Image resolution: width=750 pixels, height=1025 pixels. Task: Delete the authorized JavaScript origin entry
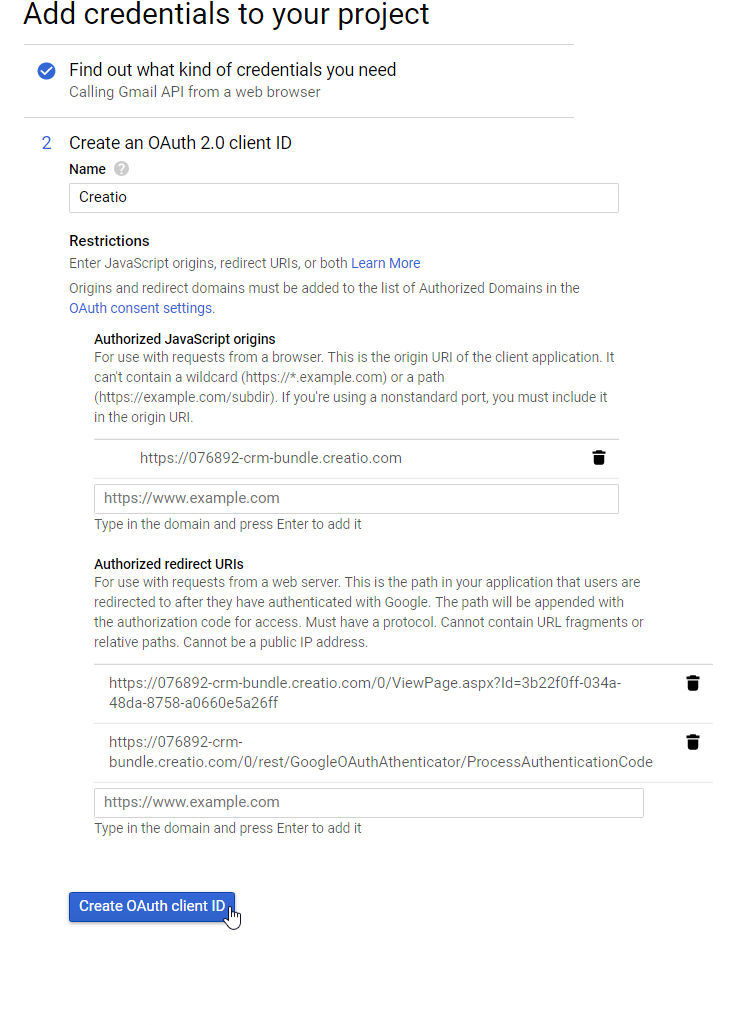tap(598, 457)
